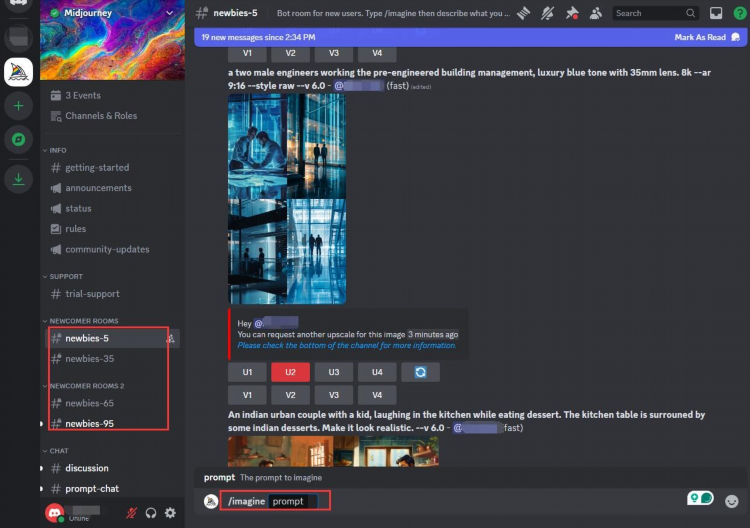The image size is (750, 528).
Task: Click U1 upscale button
Action: (247, 372)
